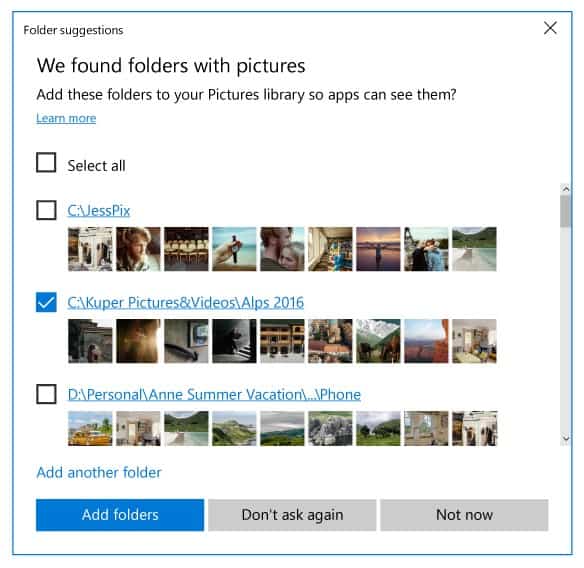Select the yellow taxi thumbnail in Phone folder
584x568 pixels.
[90, 428]
